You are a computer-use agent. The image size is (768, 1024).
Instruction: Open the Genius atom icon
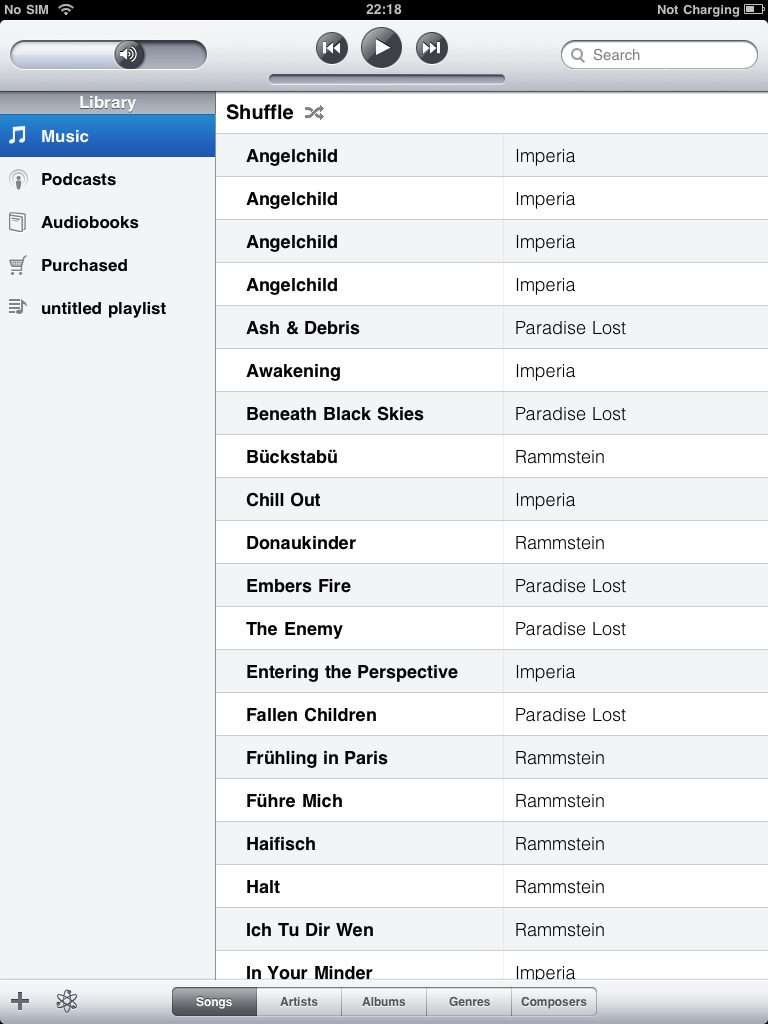click(67, 1000)
